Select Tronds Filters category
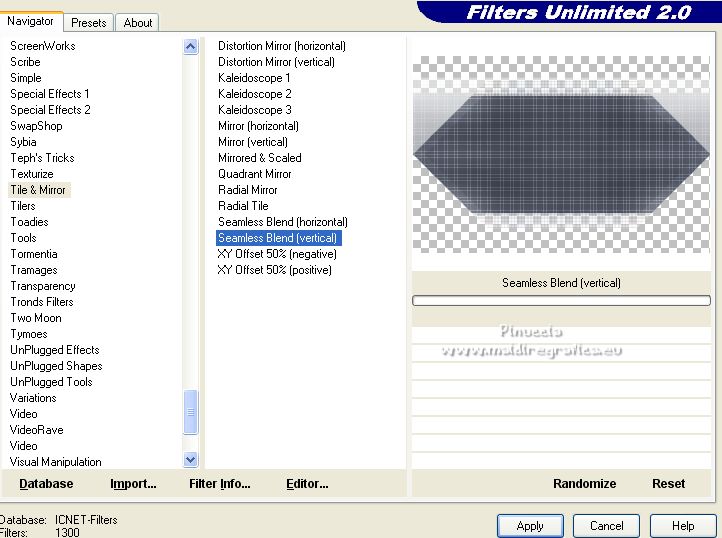The image size is (722, 538). 42,302
